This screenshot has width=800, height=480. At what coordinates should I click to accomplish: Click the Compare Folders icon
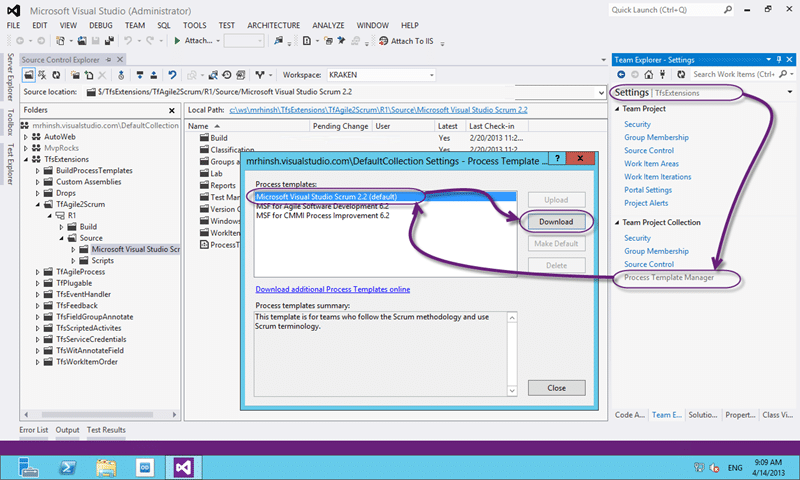pyautogui.click(x=213, y=75)
